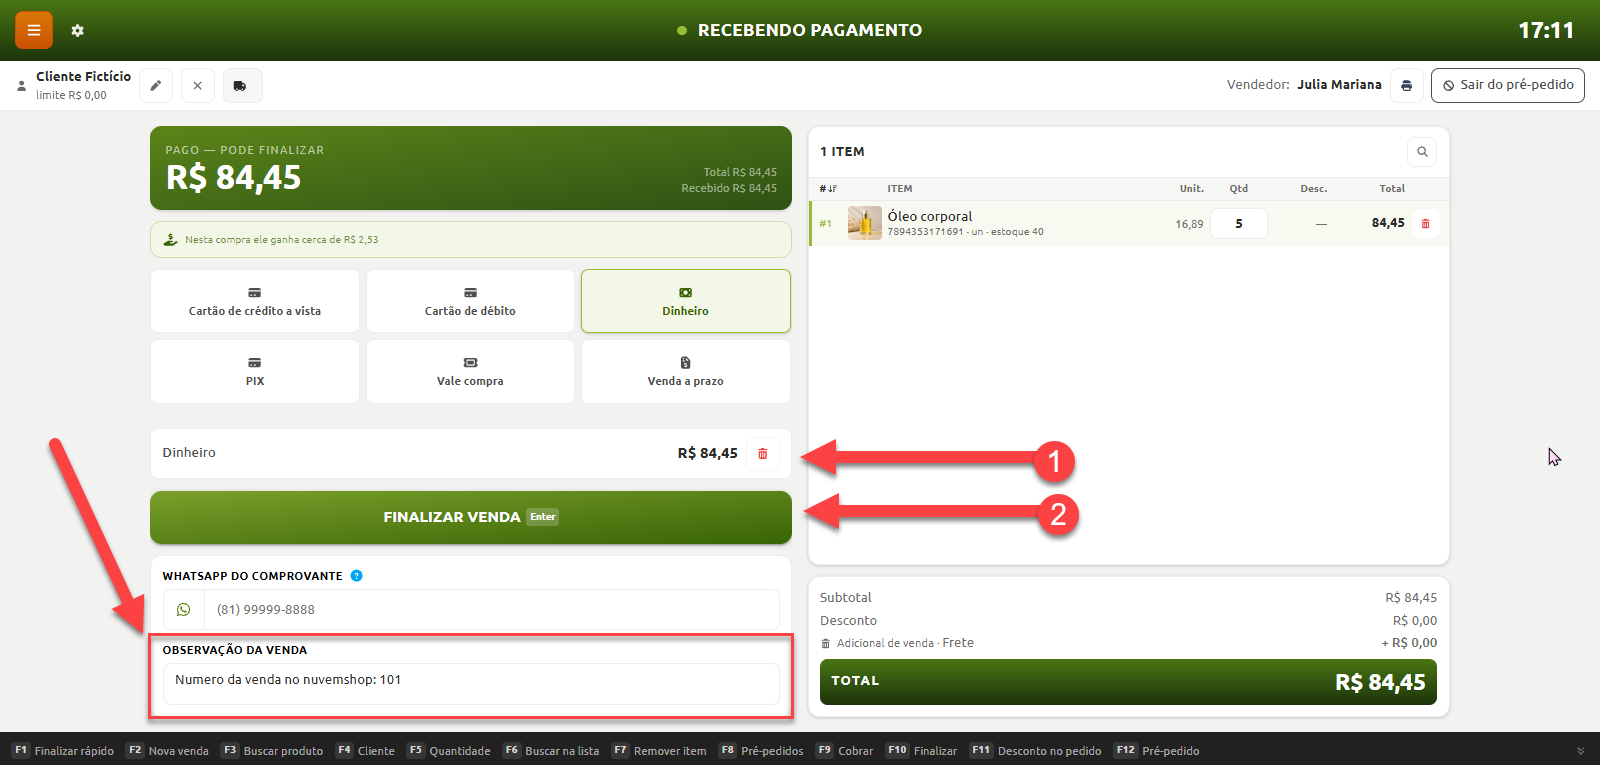Click F1 Finalizar rápido shortcut
The image size is (1600, 765).
[63, 751]
